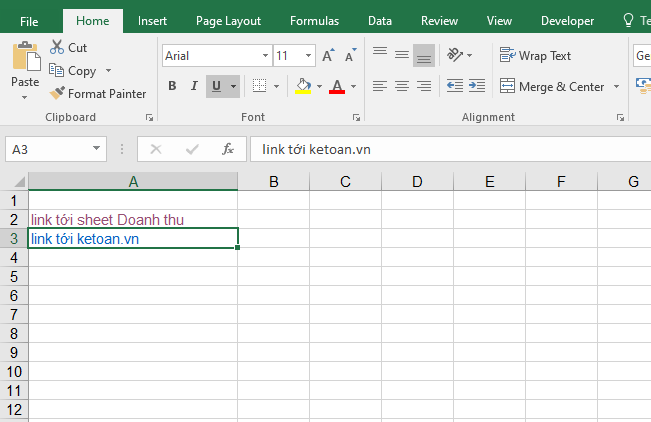The height and width of the screenshot is (422, 651).
Task: Increase font size with large A icon
Action: 328,55
